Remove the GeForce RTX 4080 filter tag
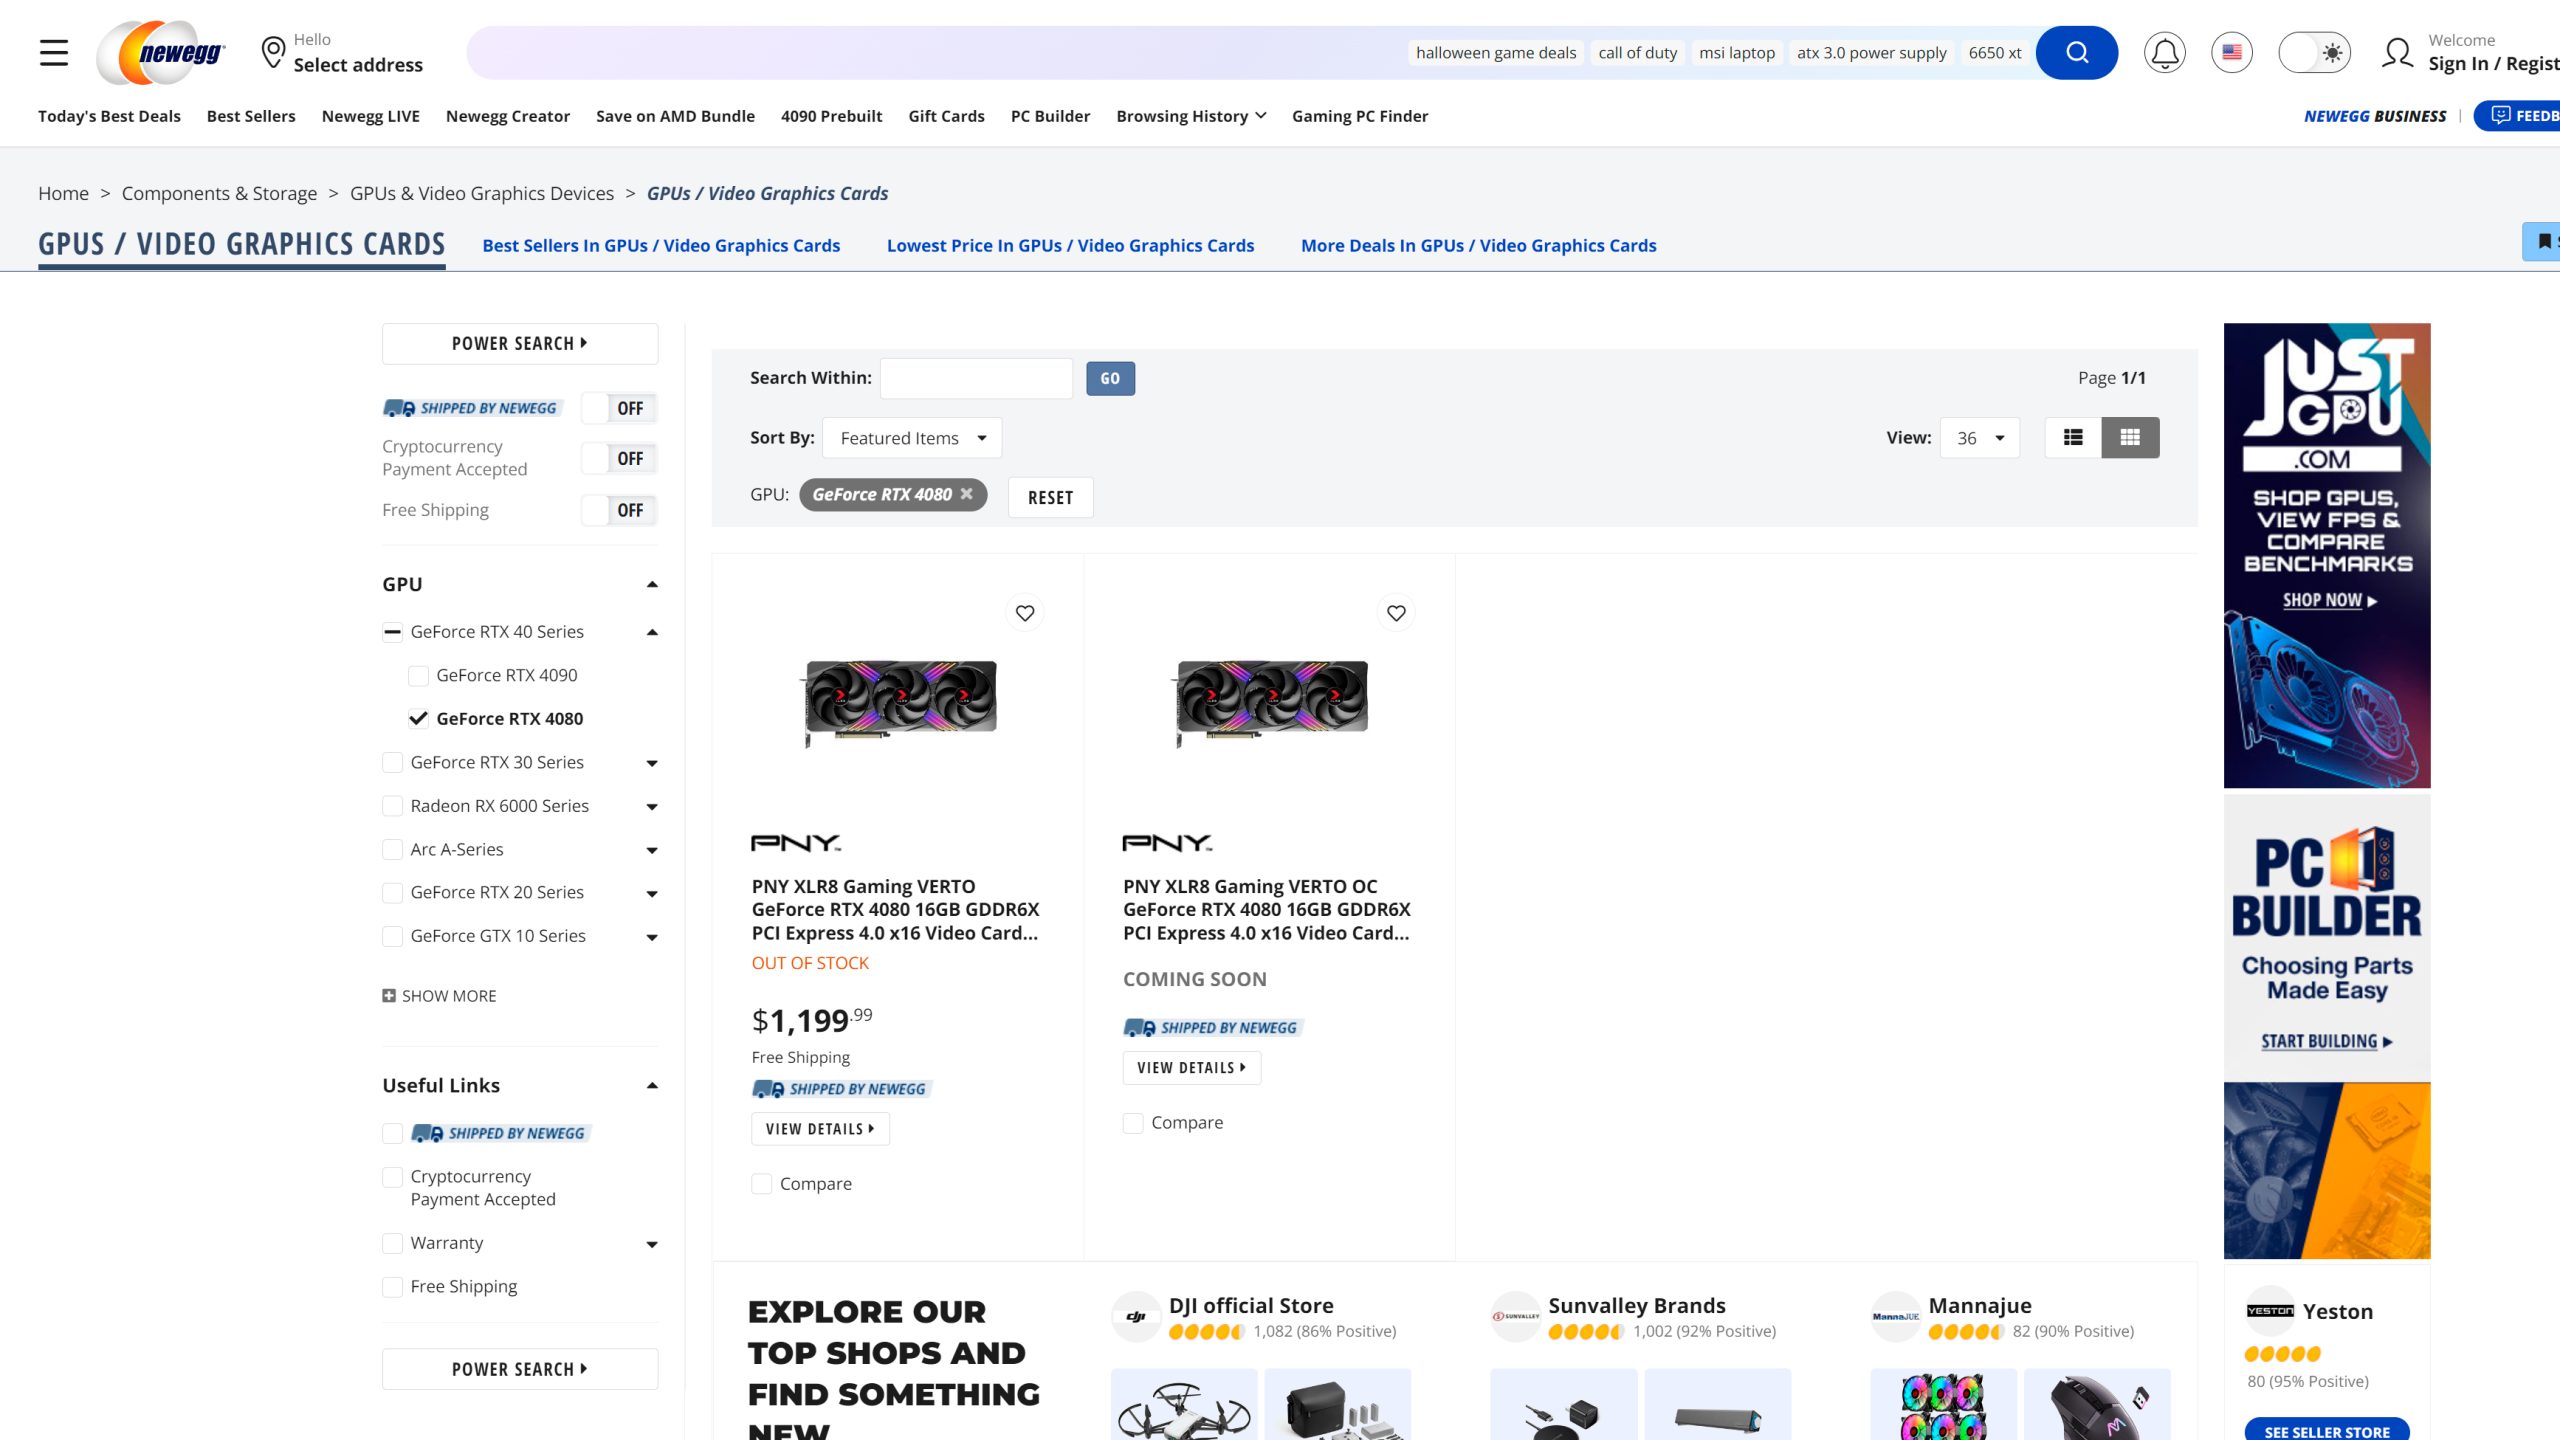The height and width of the screenshot is (1440, 2560). (966, 494)
